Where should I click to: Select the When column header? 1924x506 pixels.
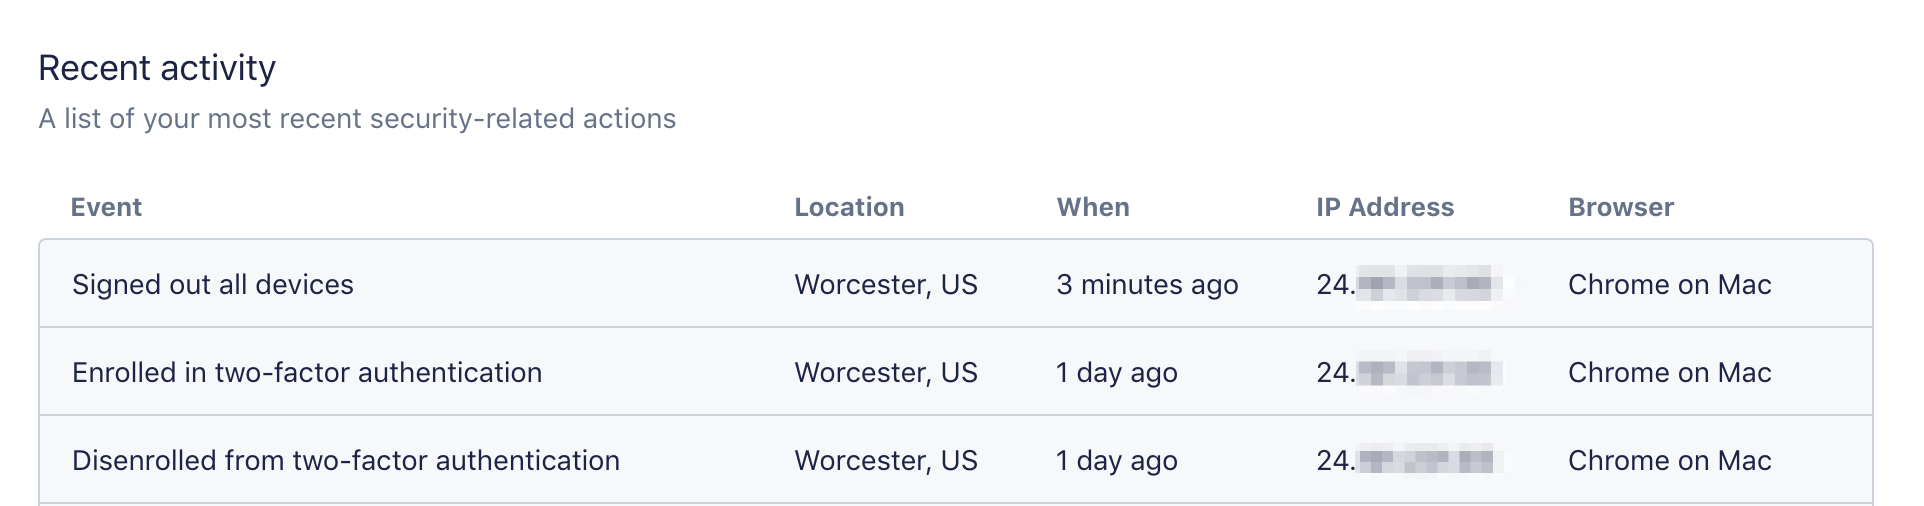[x=1093, y=207]
